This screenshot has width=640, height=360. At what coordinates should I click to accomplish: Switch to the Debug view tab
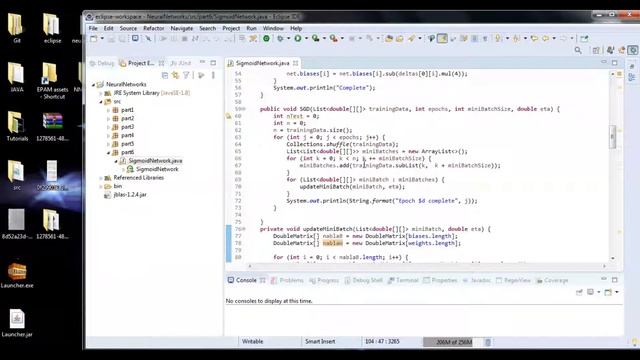click(x=102, y=63)
